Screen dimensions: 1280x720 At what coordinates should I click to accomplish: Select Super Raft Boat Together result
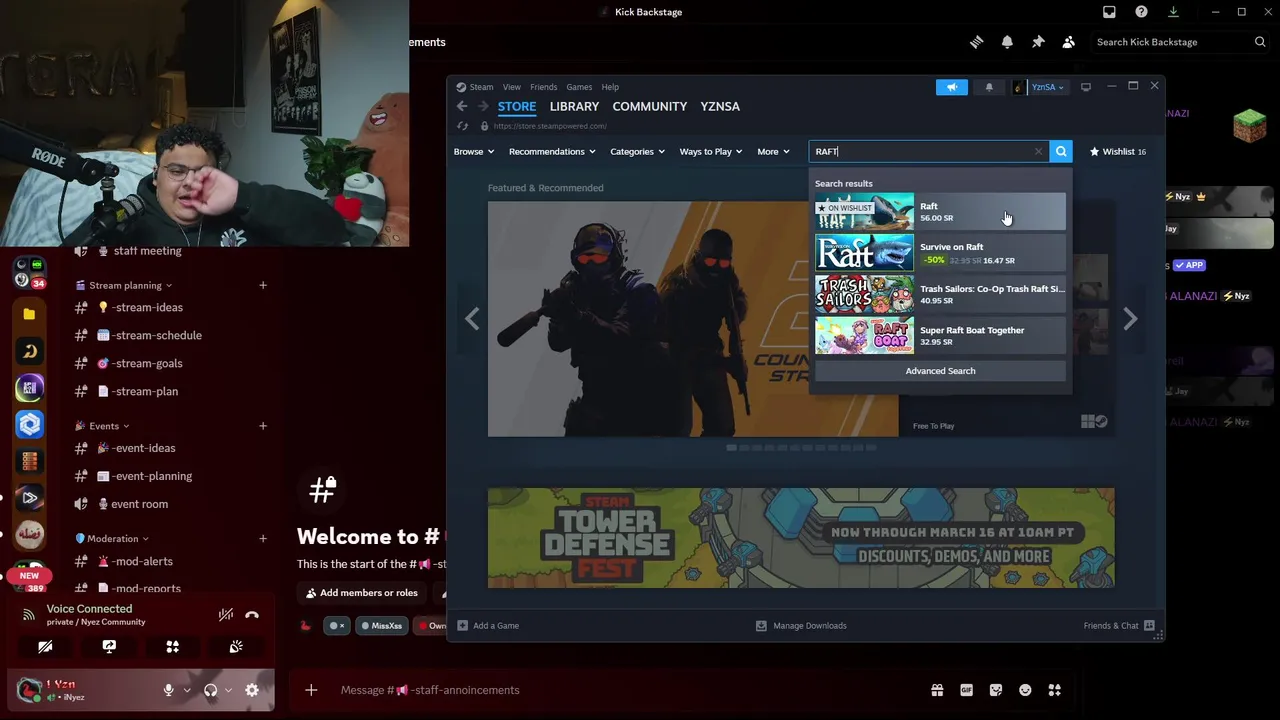[x=940, y=335]
